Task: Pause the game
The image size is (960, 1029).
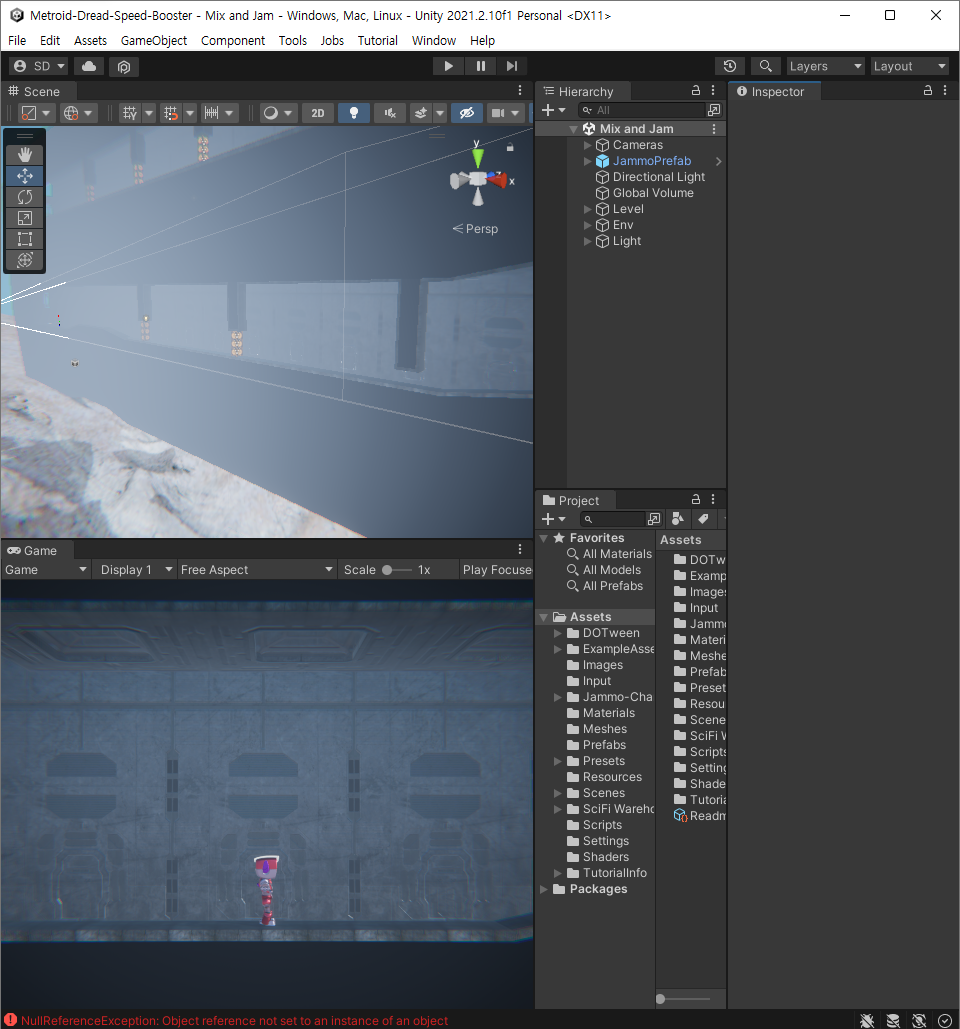Action: [480, 66]
